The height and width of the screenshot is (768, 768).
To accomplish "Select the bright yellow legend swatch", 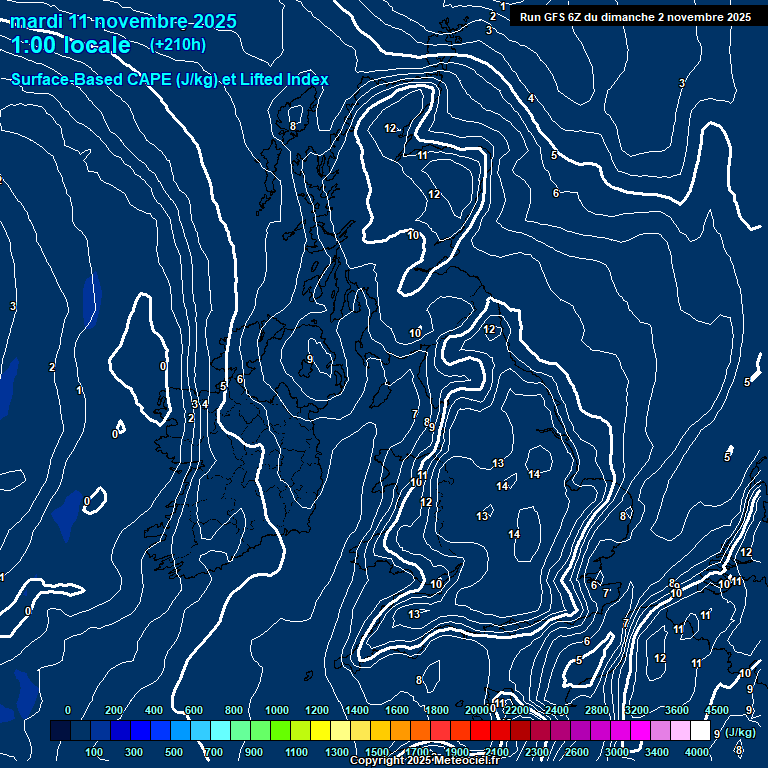I will [320, 732].
